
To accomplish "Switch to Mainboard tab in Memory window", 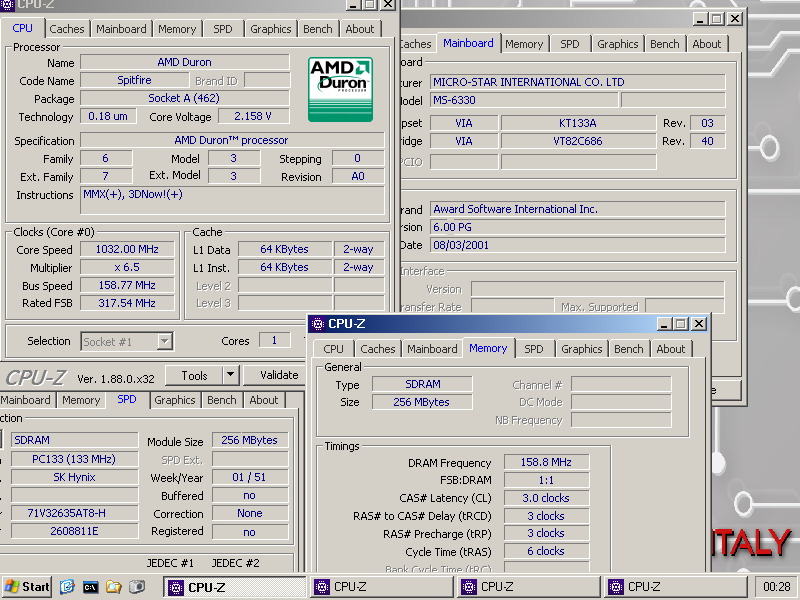I will [x=432, y=349].
